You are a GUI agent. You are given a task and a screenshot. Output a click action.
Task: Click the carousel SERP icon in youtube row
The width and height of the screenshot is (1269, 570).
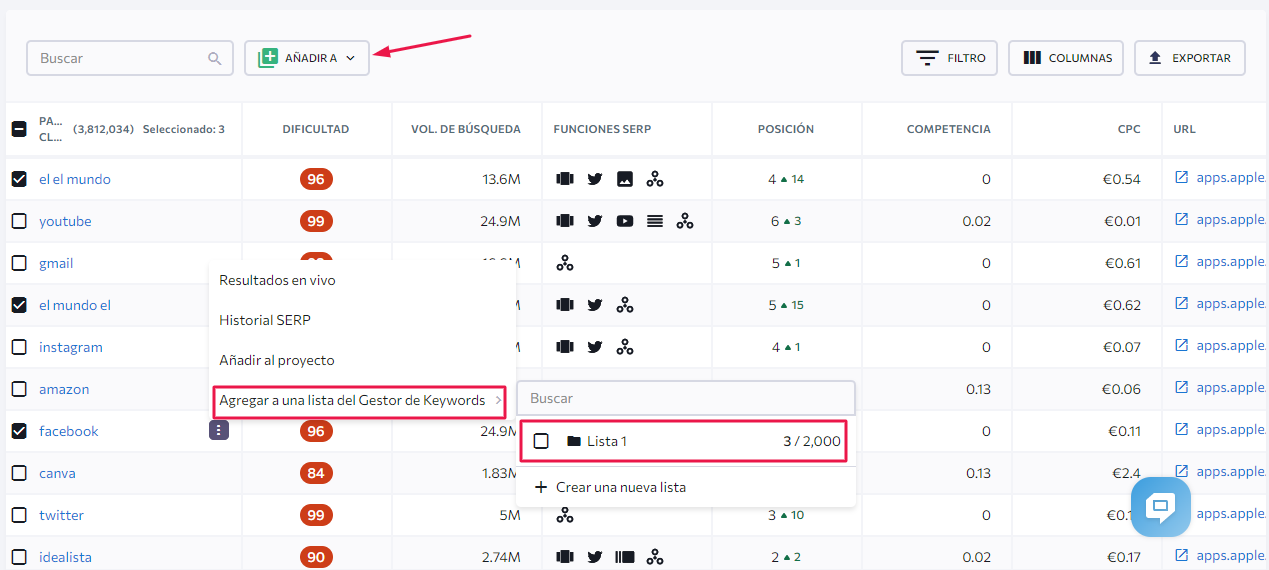click(x=565, y=221)
